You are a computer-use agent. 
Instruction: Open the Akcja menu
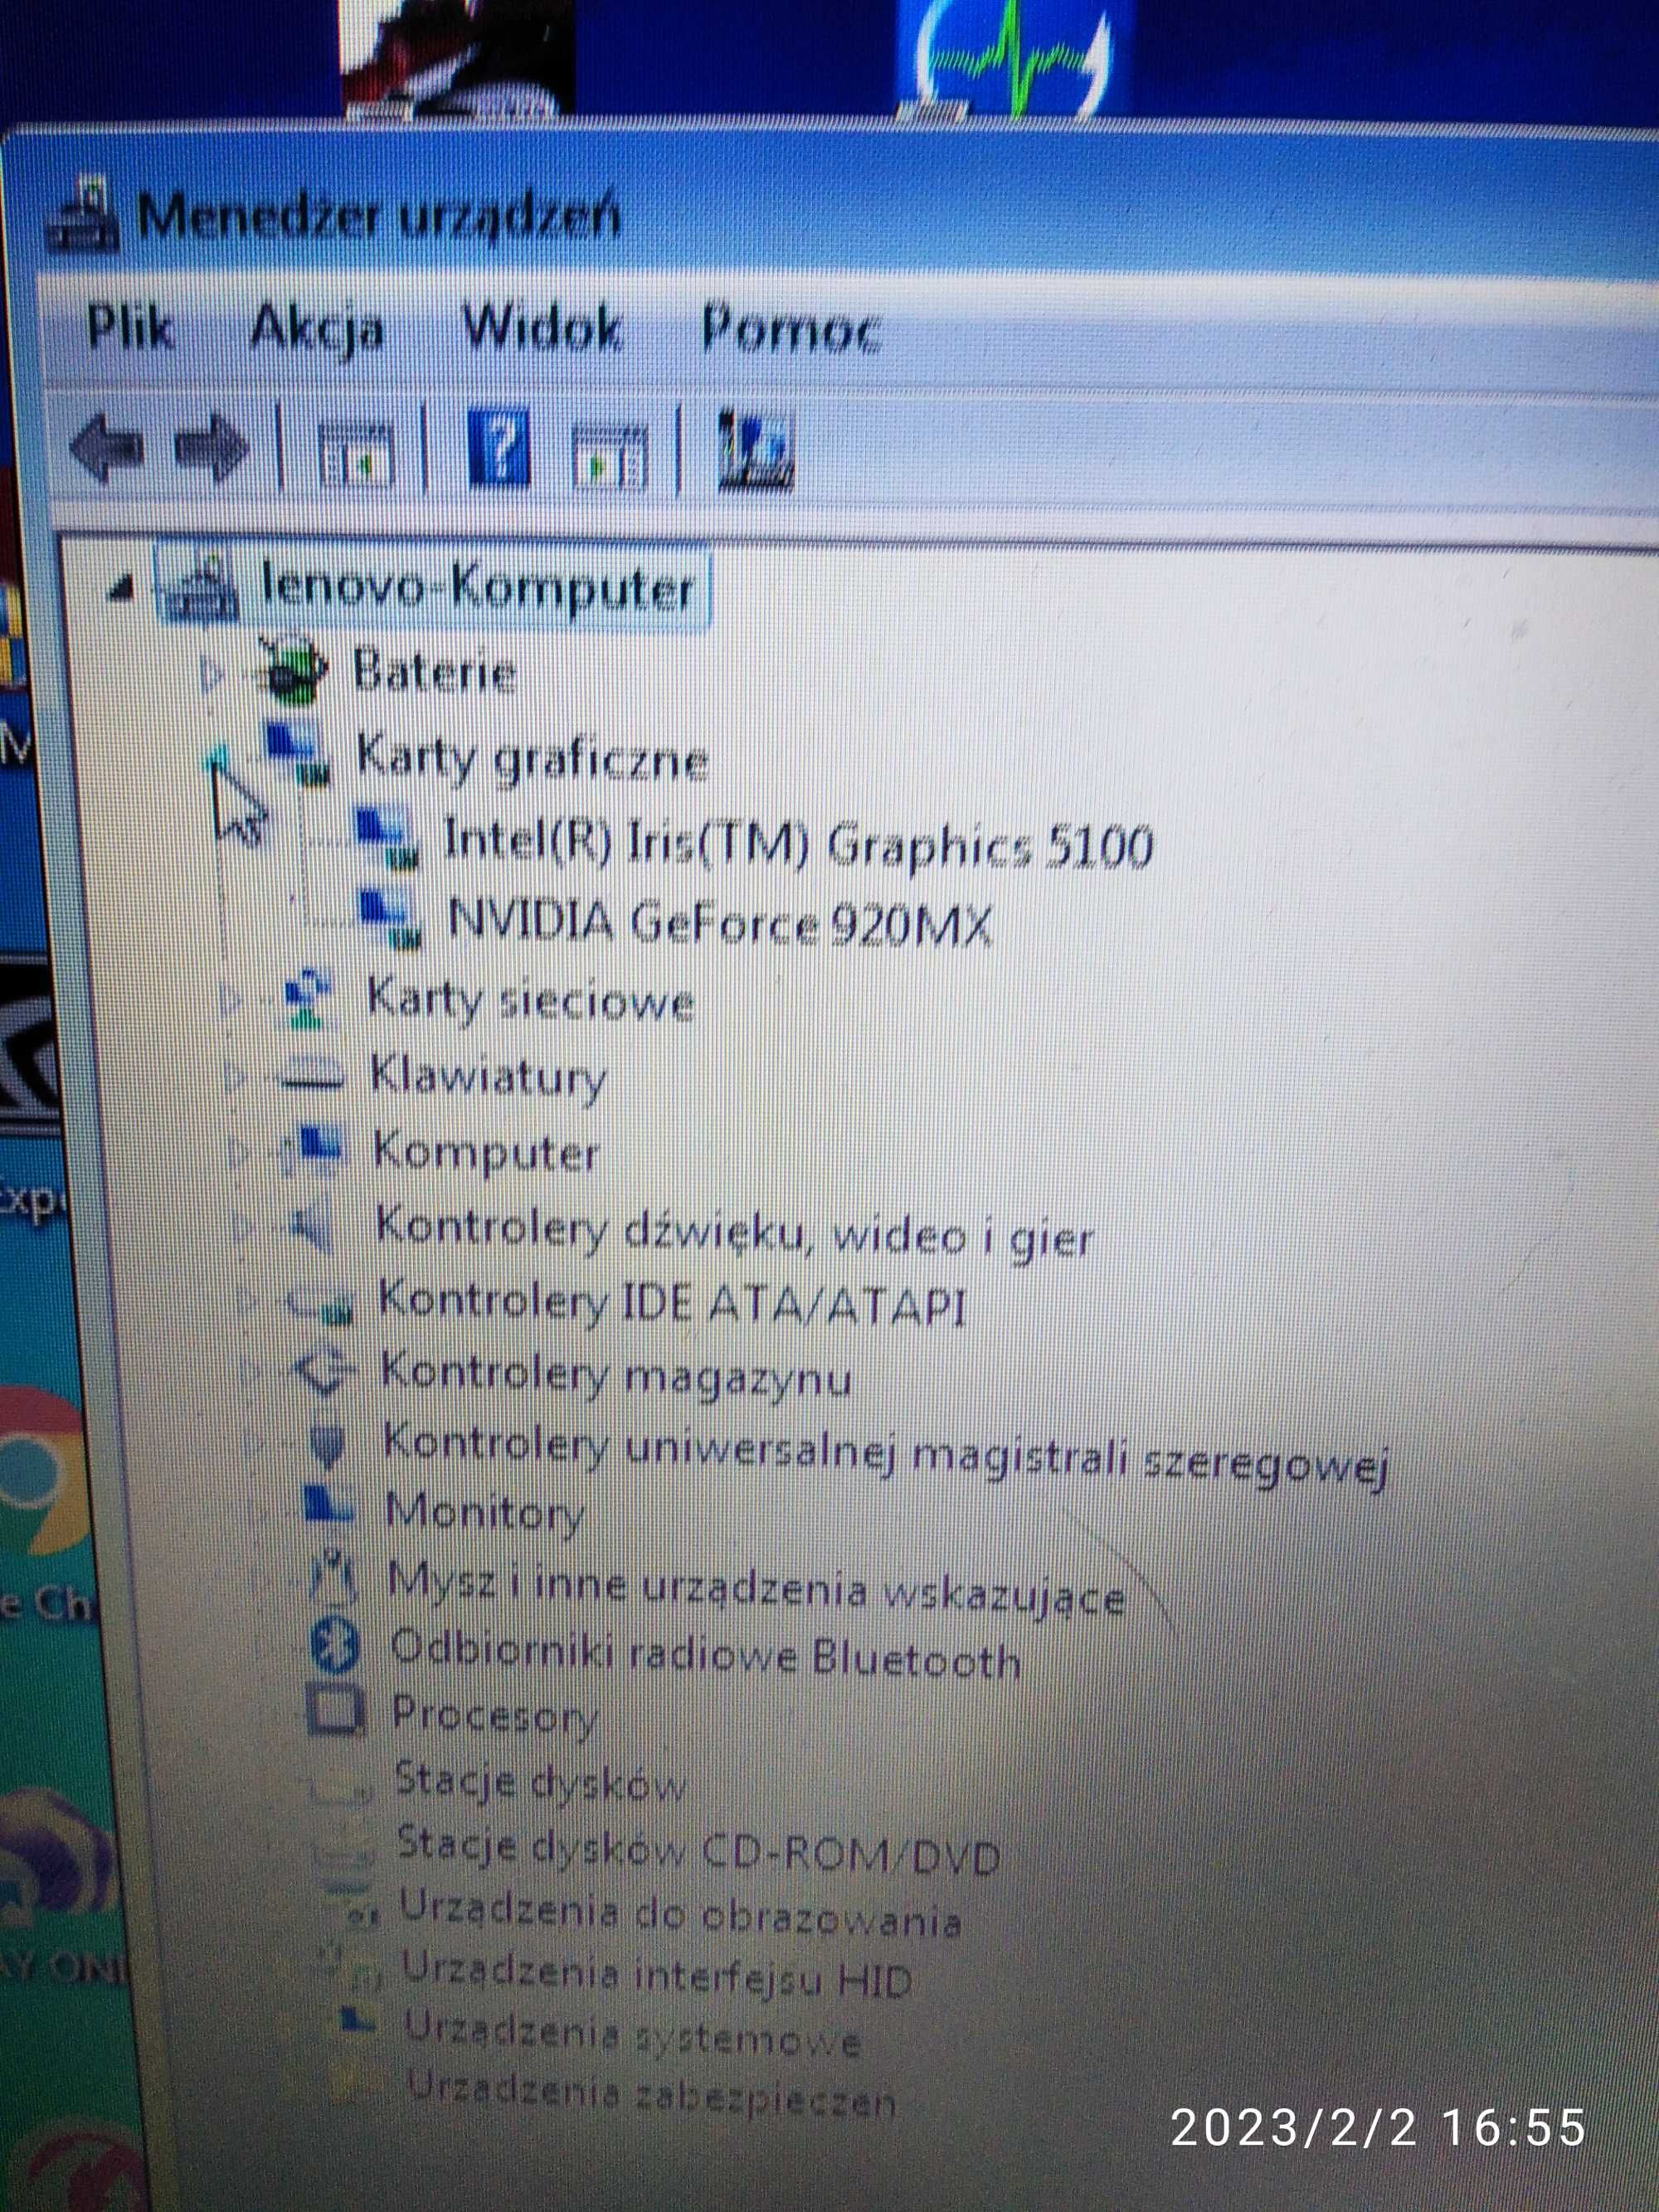tap(316, 329)
